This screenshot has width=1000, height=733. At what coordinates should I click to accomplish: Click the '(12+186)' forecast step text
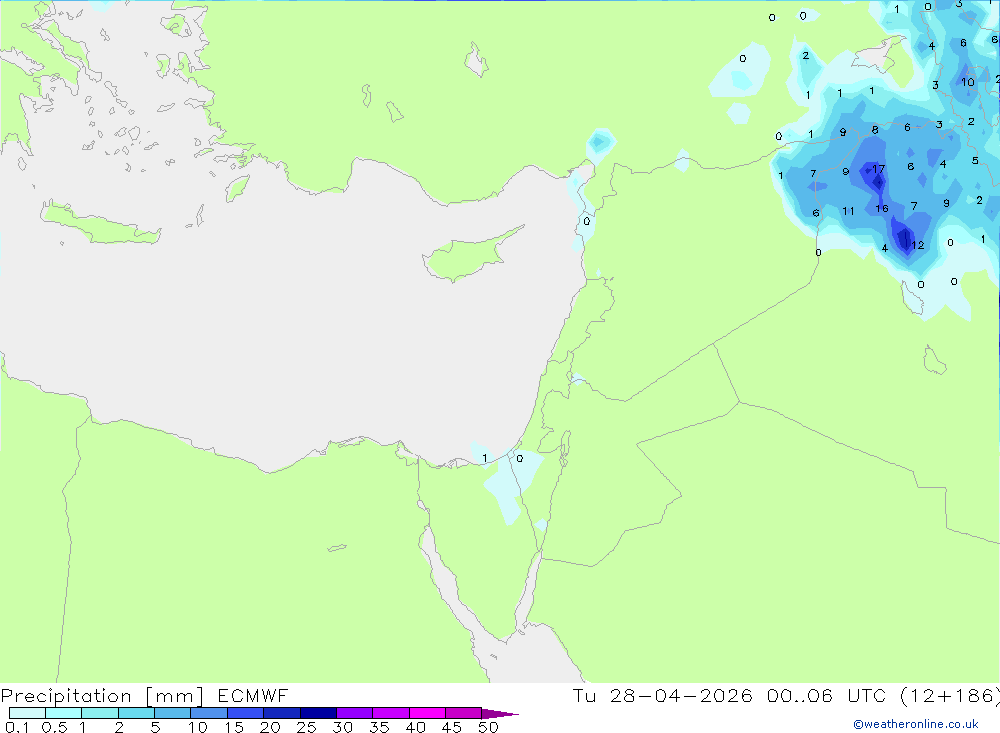pos(950,696)
